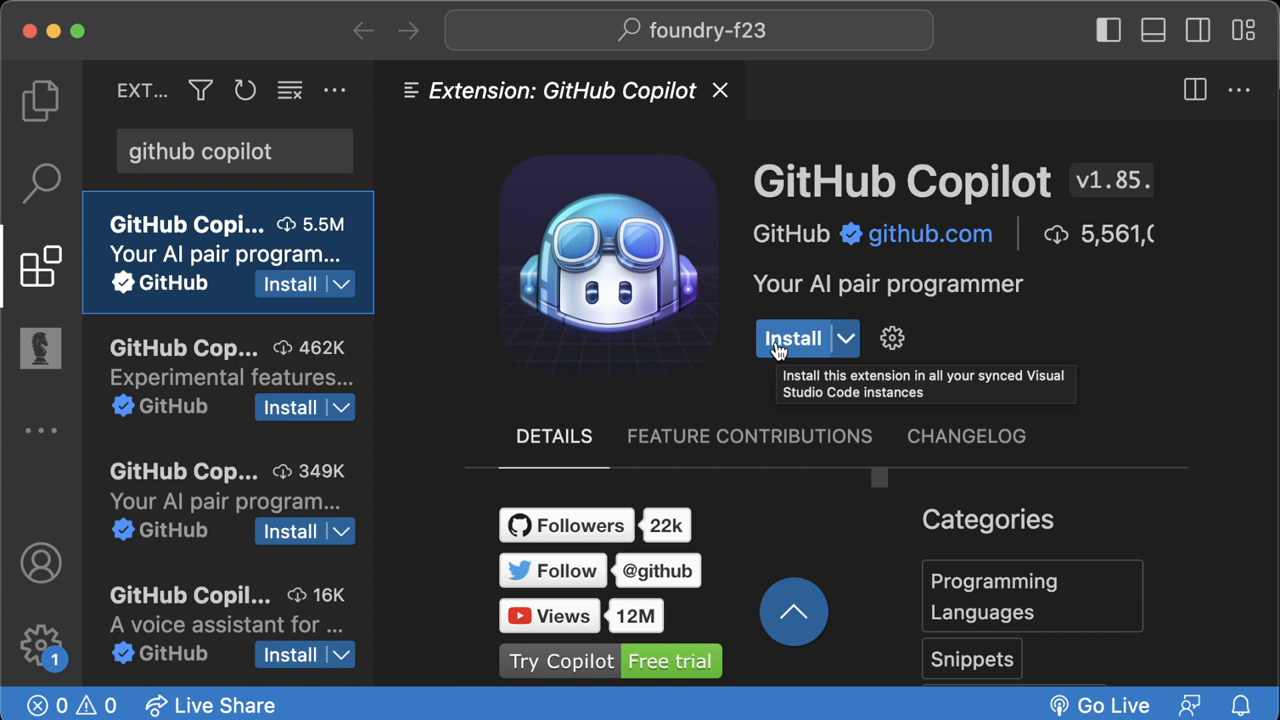Open the github.com publisher link
Viewport: 1280px width, 720px height.
(x=929, y=234)
